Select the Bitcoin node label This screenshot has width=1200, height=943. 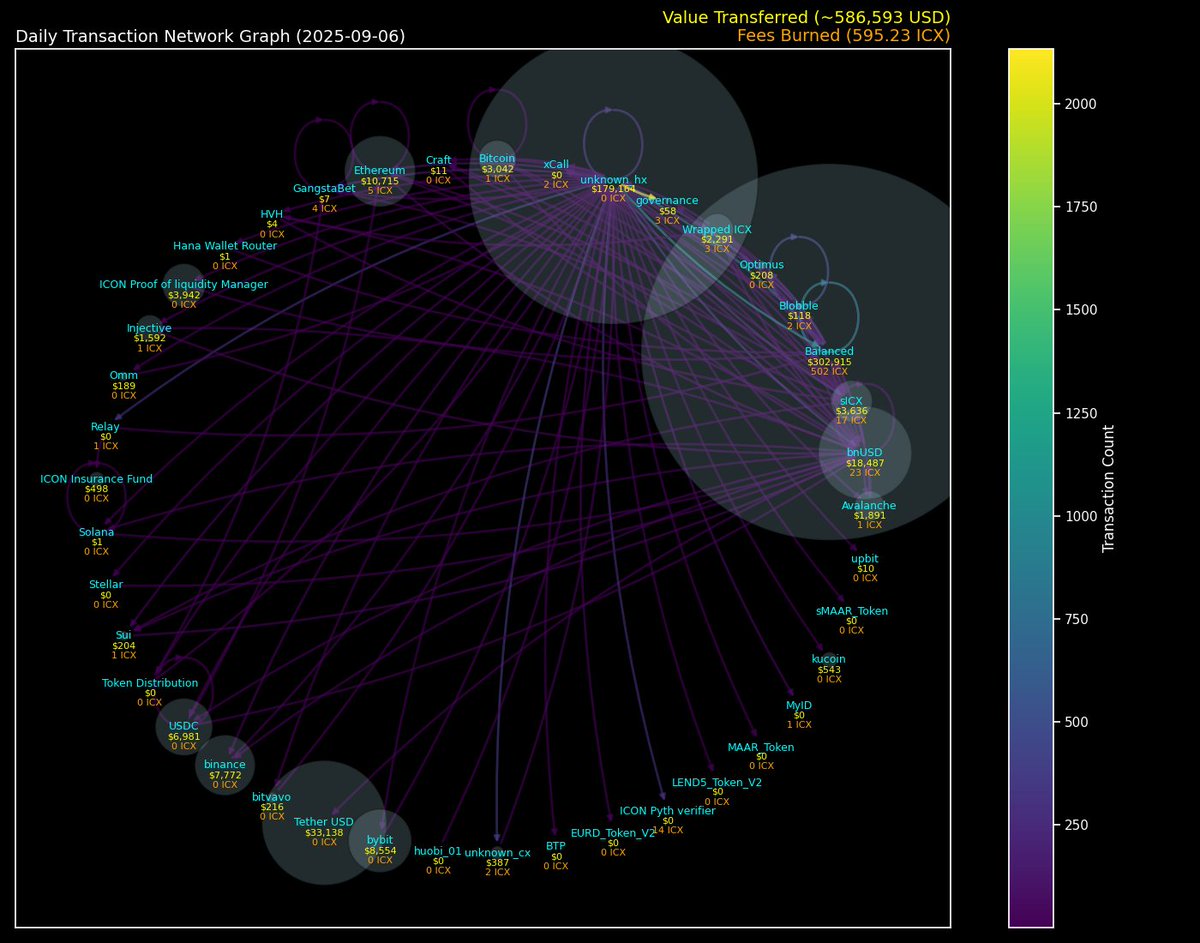(497, 158)
